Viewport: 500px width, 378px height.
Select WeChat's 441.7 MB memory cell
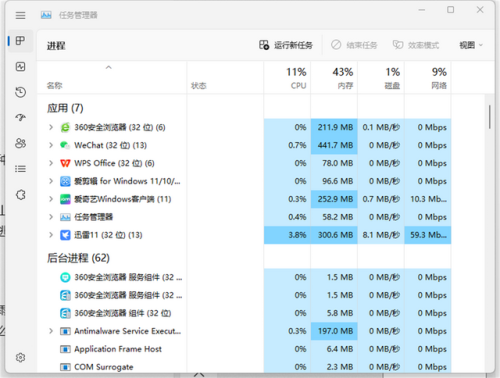coord(334,145)
